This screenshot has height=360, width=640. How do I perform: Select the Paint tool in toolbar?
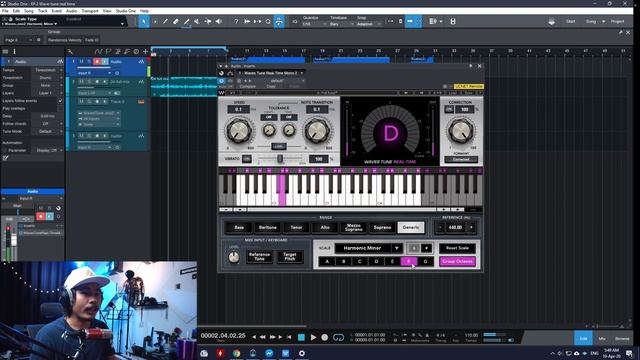click(x=187, y=21)
